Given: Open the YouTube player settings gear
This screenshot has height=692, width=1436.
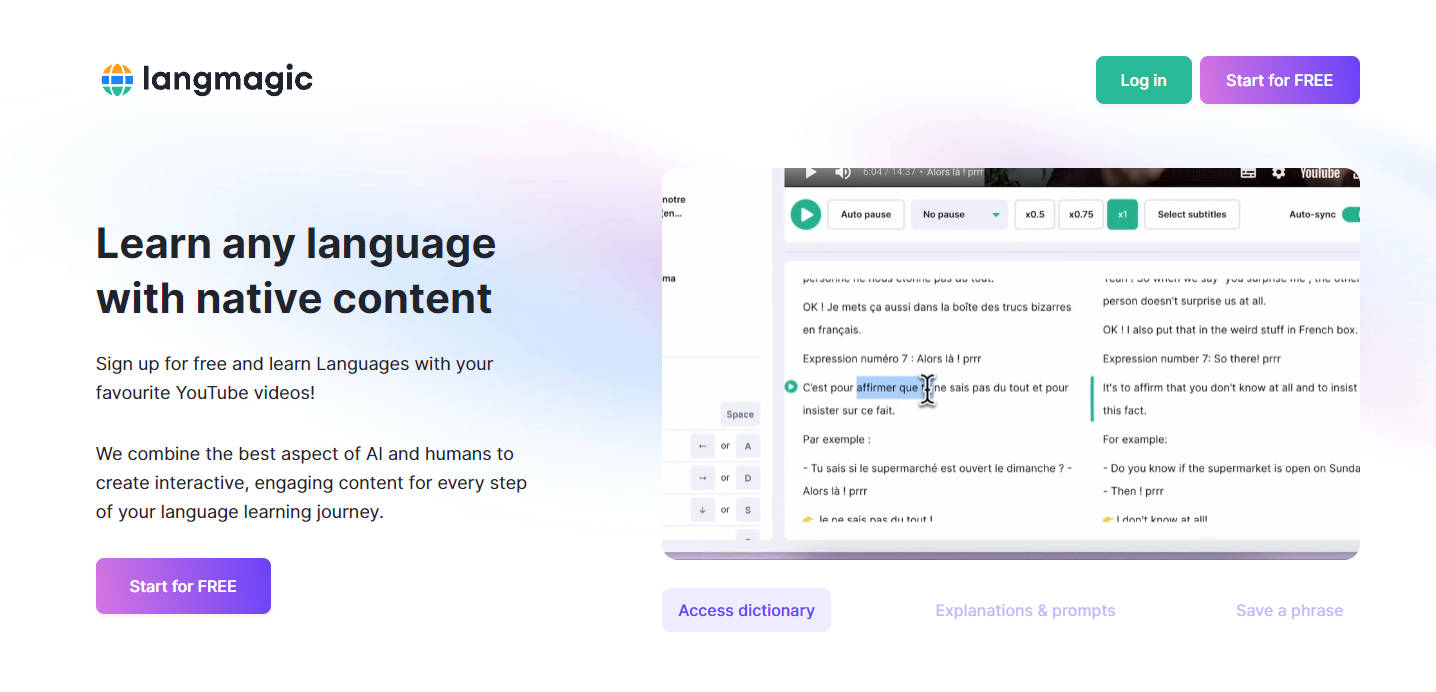Looking at the screenshot, I should tap(1279, 172).
